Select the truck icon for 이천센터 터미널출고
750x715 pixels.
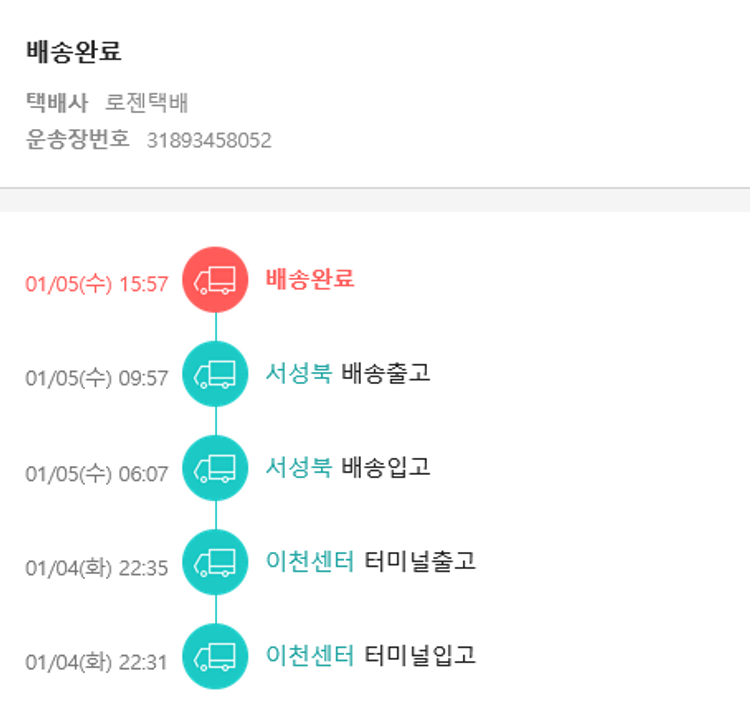tap(215, 562)
